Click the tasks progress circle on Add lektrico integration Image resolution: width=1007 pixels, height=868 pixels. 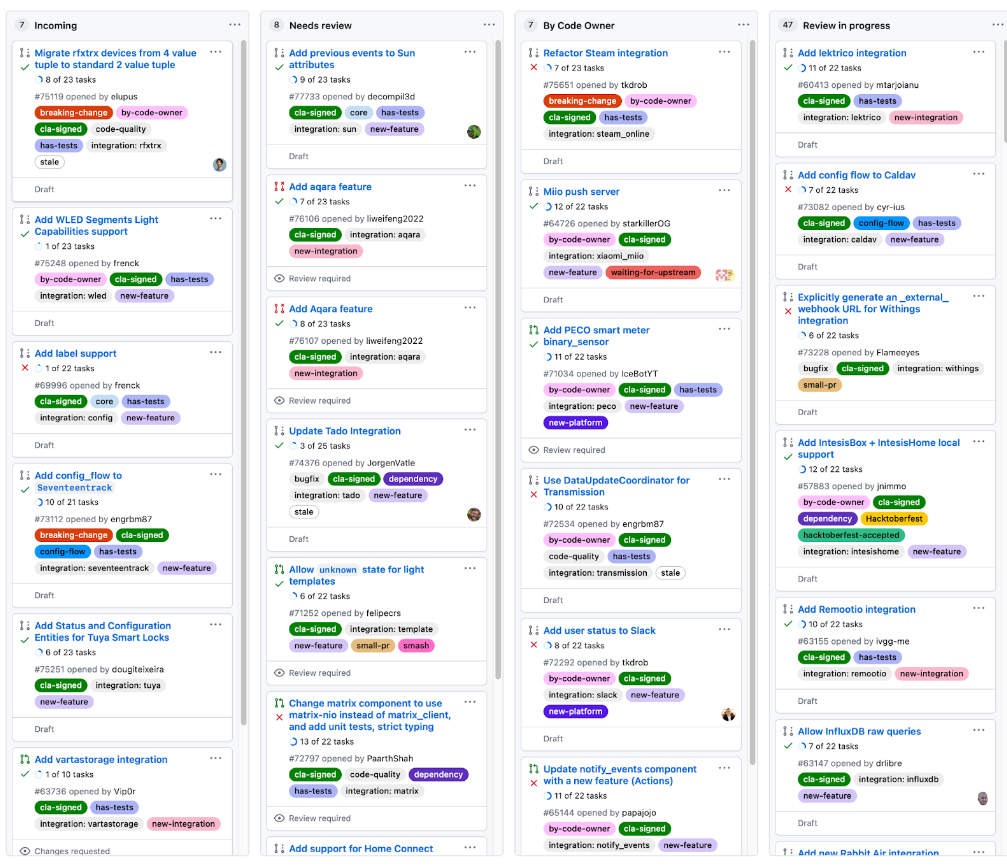pyautogui.click(x=802, y=68)
